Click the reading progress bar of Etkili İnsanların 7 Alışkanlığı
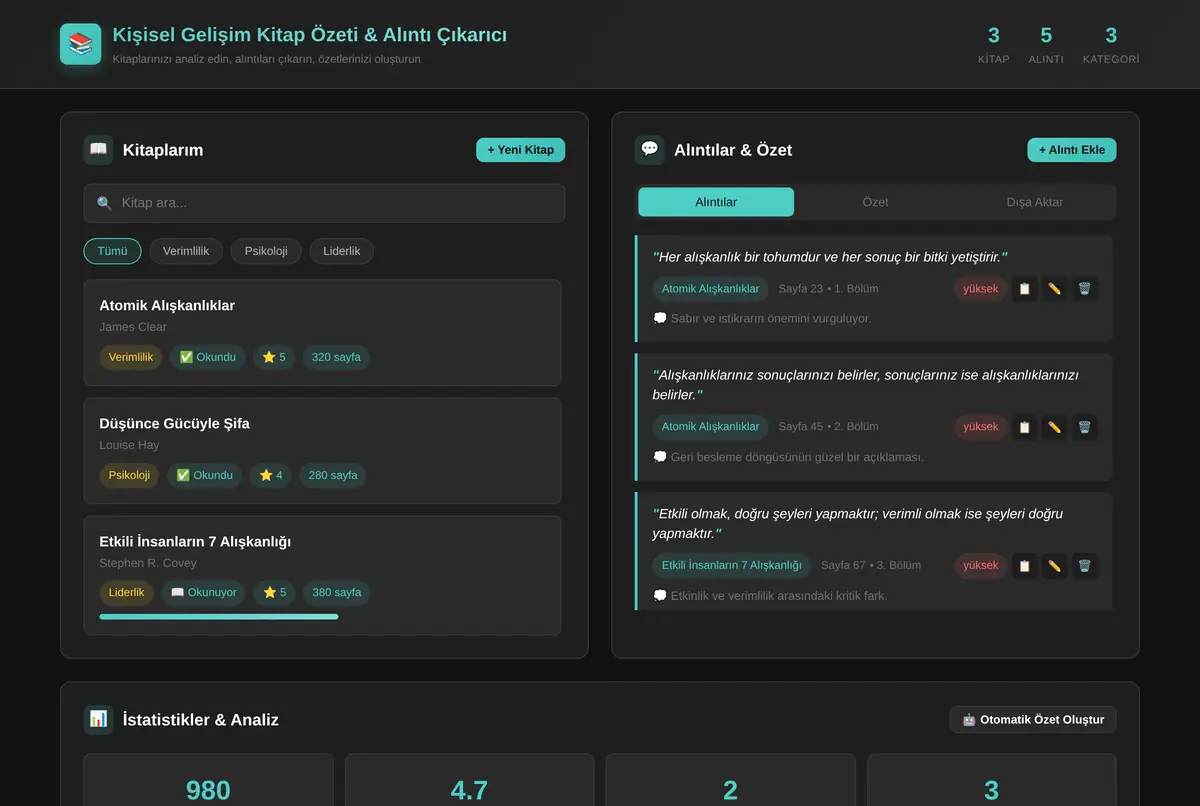Image resolution: width=1200 pixels, height=806 pixels. [219, 617]
